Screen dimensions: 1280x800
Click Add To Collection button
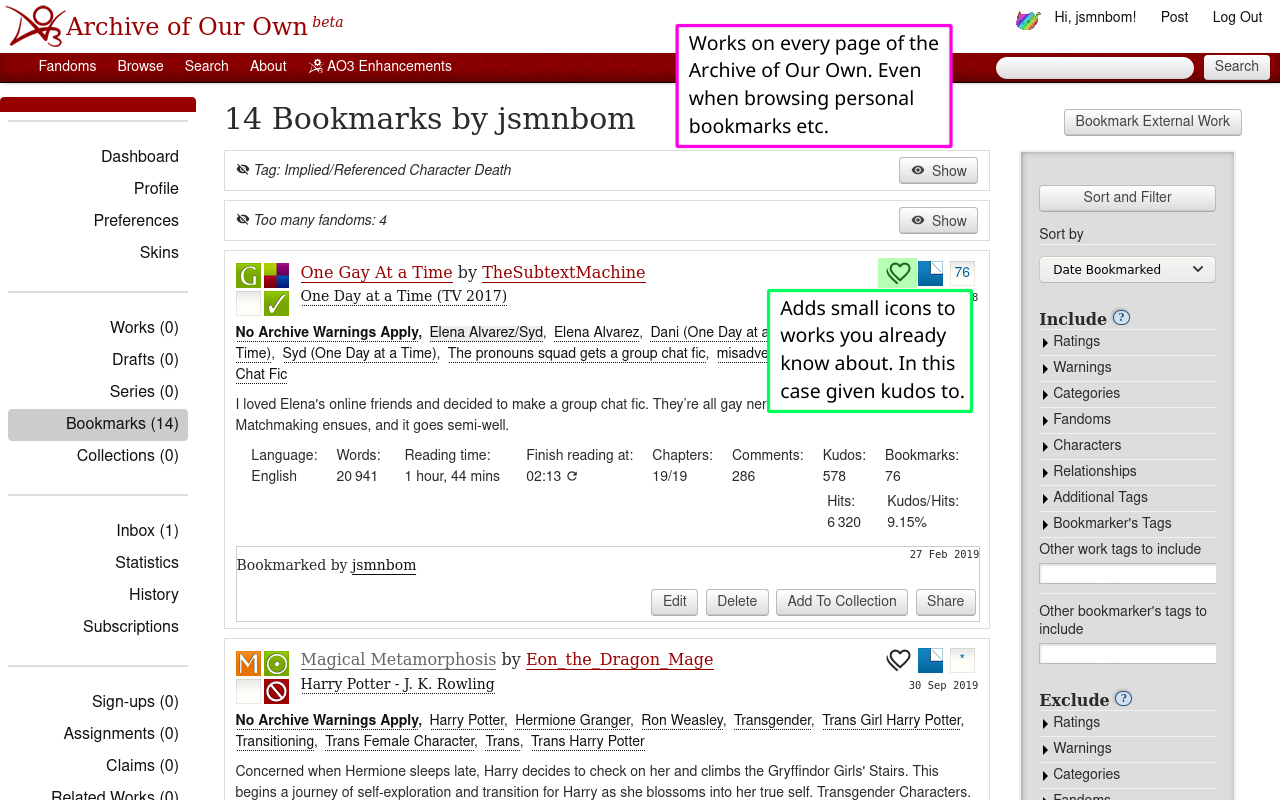click(841, 602)
